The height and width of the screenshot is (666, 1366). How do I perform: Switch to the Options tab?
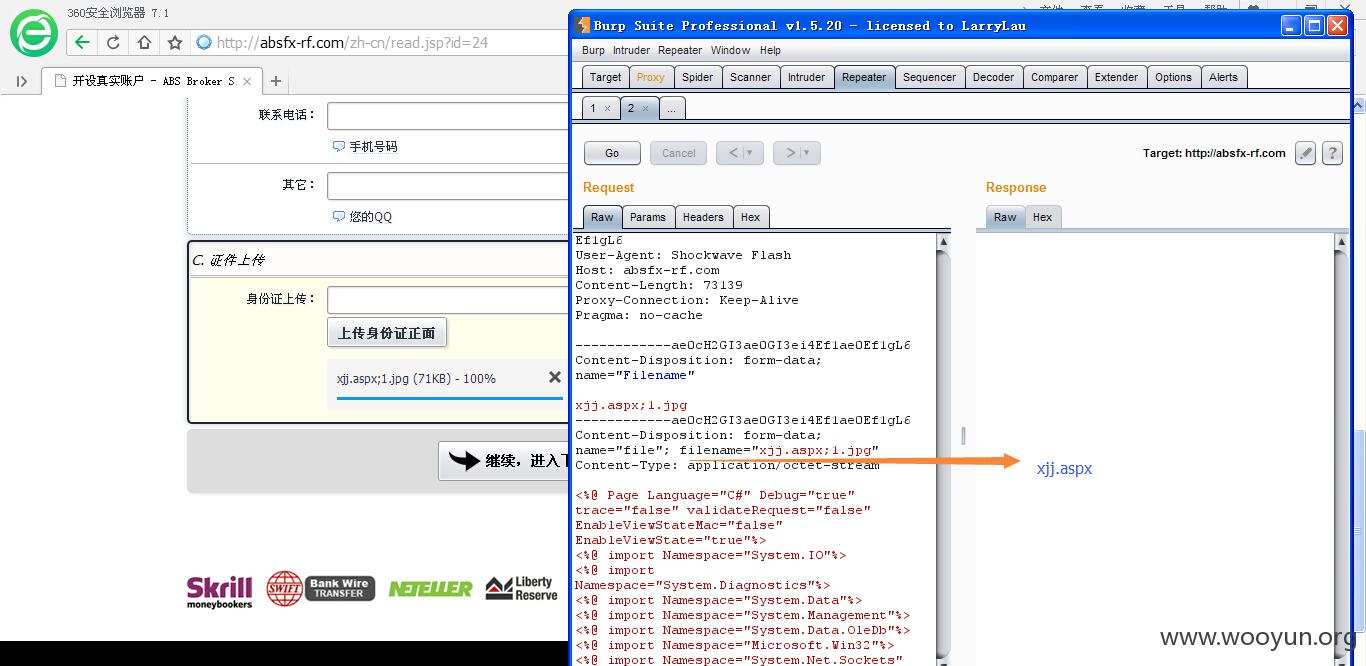click(x=1173, y=77)
